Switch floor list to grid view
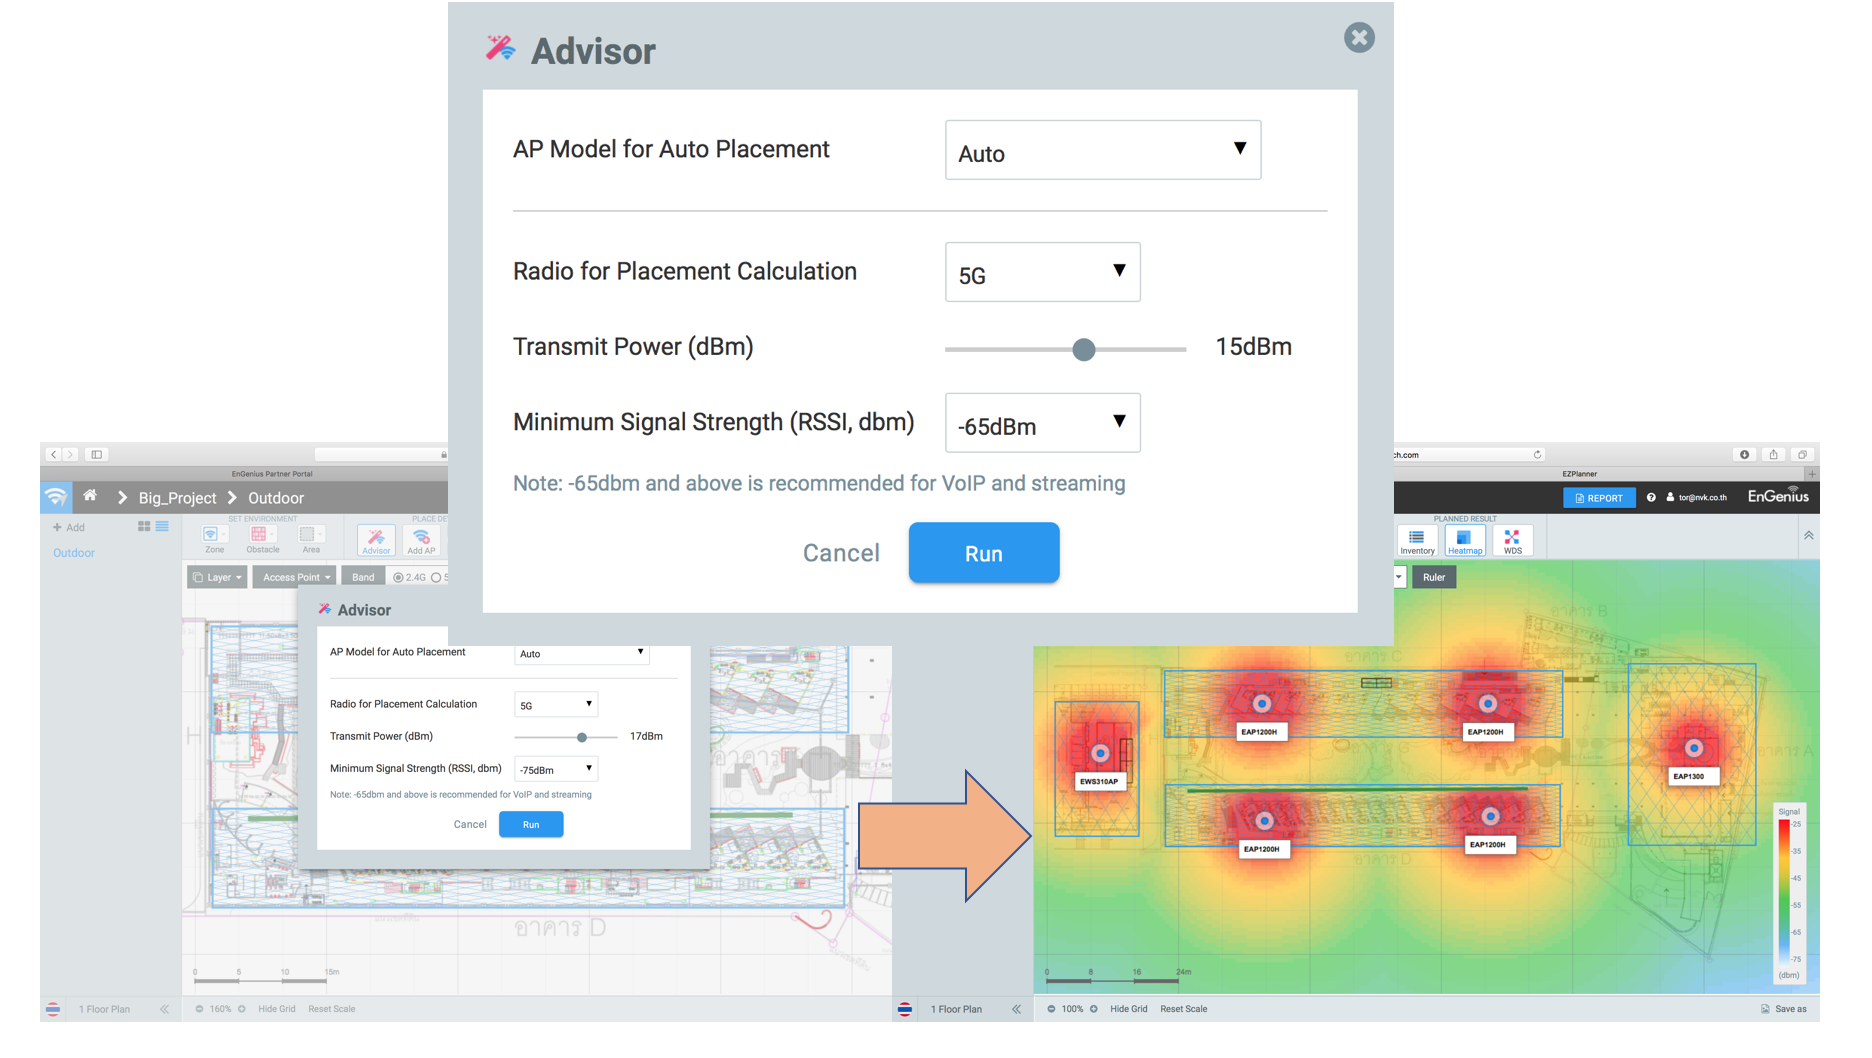The height and width of the screenshot is (1058, 1872). click(144, 526)
